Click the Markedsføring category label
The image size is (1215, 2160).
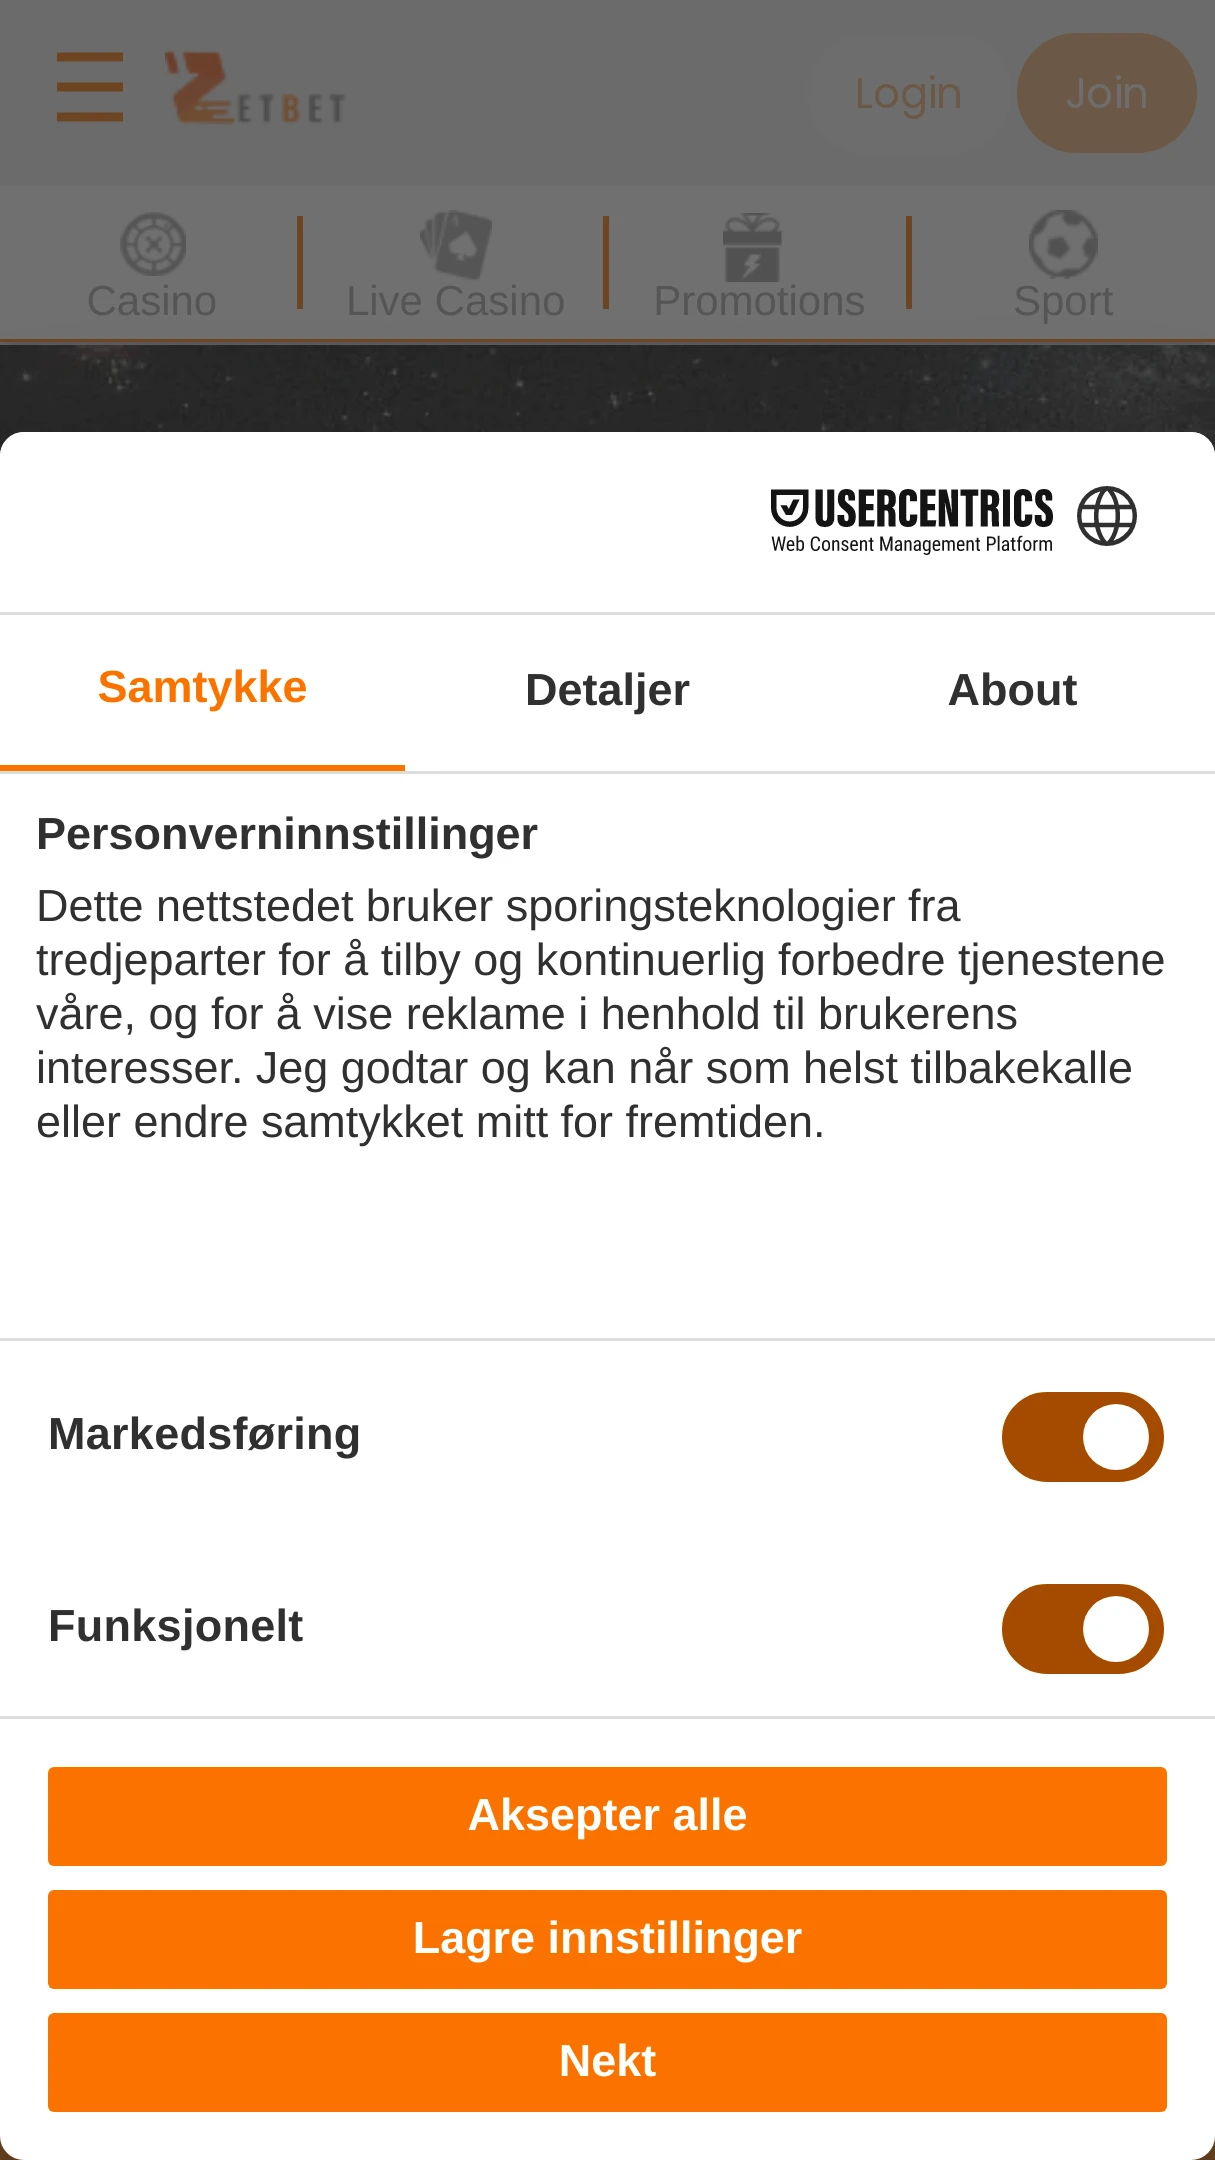(204, 1435)
